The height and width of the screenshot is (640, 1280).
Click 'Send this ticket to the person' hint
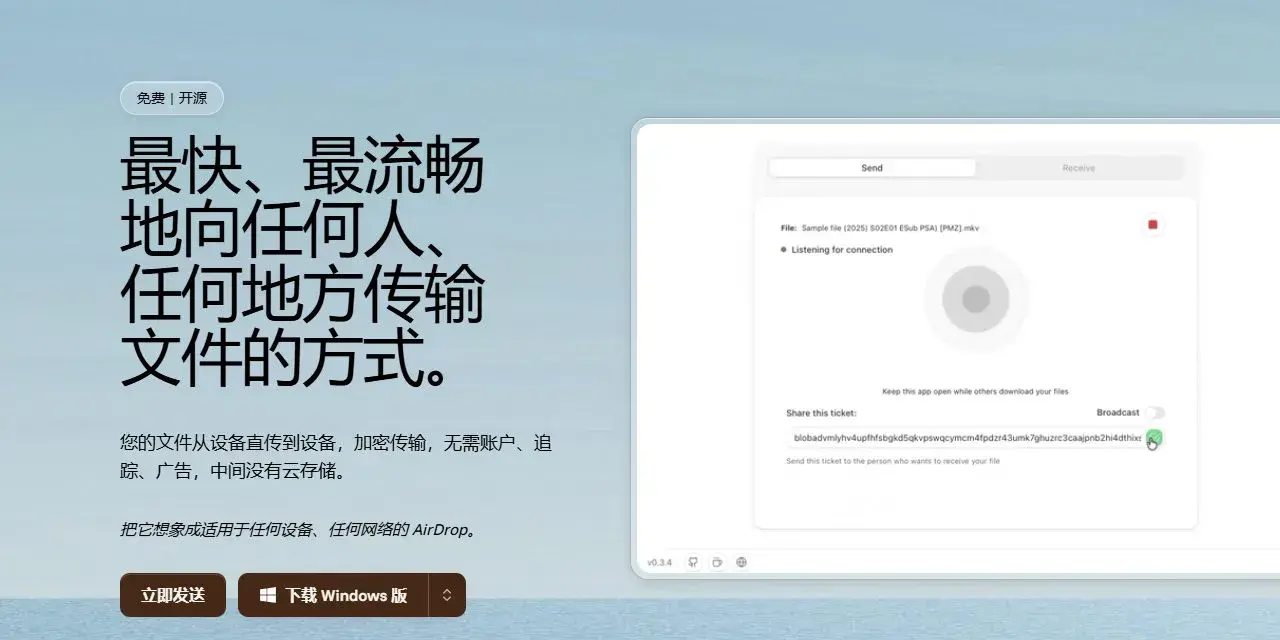pyautogui.click(x=893, y=461)
